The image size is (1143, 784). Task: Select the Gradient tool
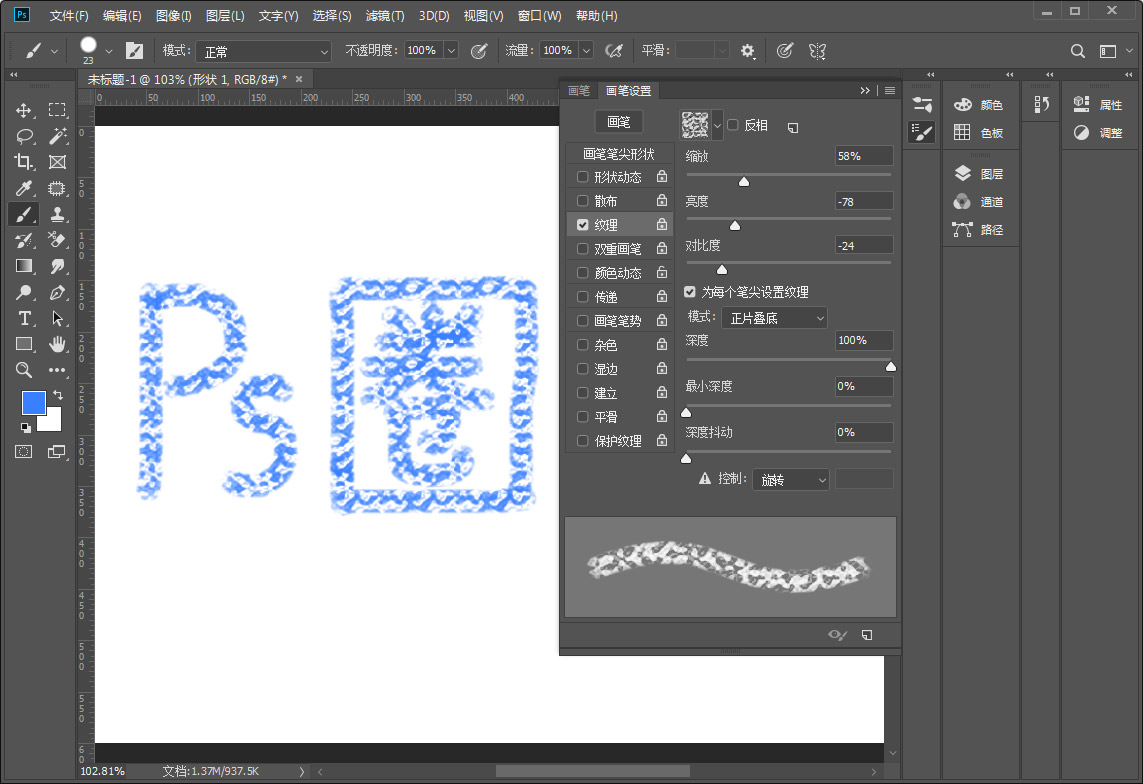(x=23, y=266)
